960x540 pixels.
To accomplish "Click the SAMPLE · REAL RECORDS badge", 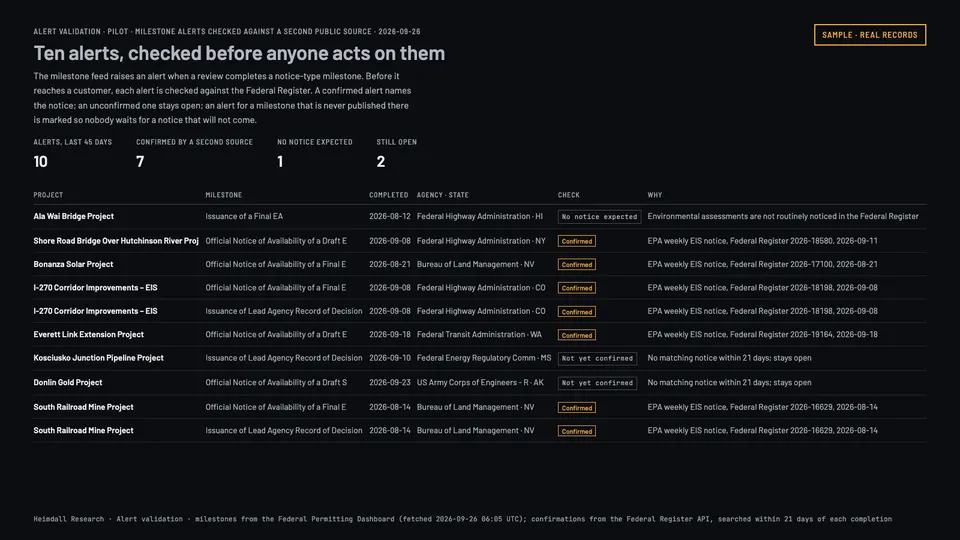I will pos(869,35).
